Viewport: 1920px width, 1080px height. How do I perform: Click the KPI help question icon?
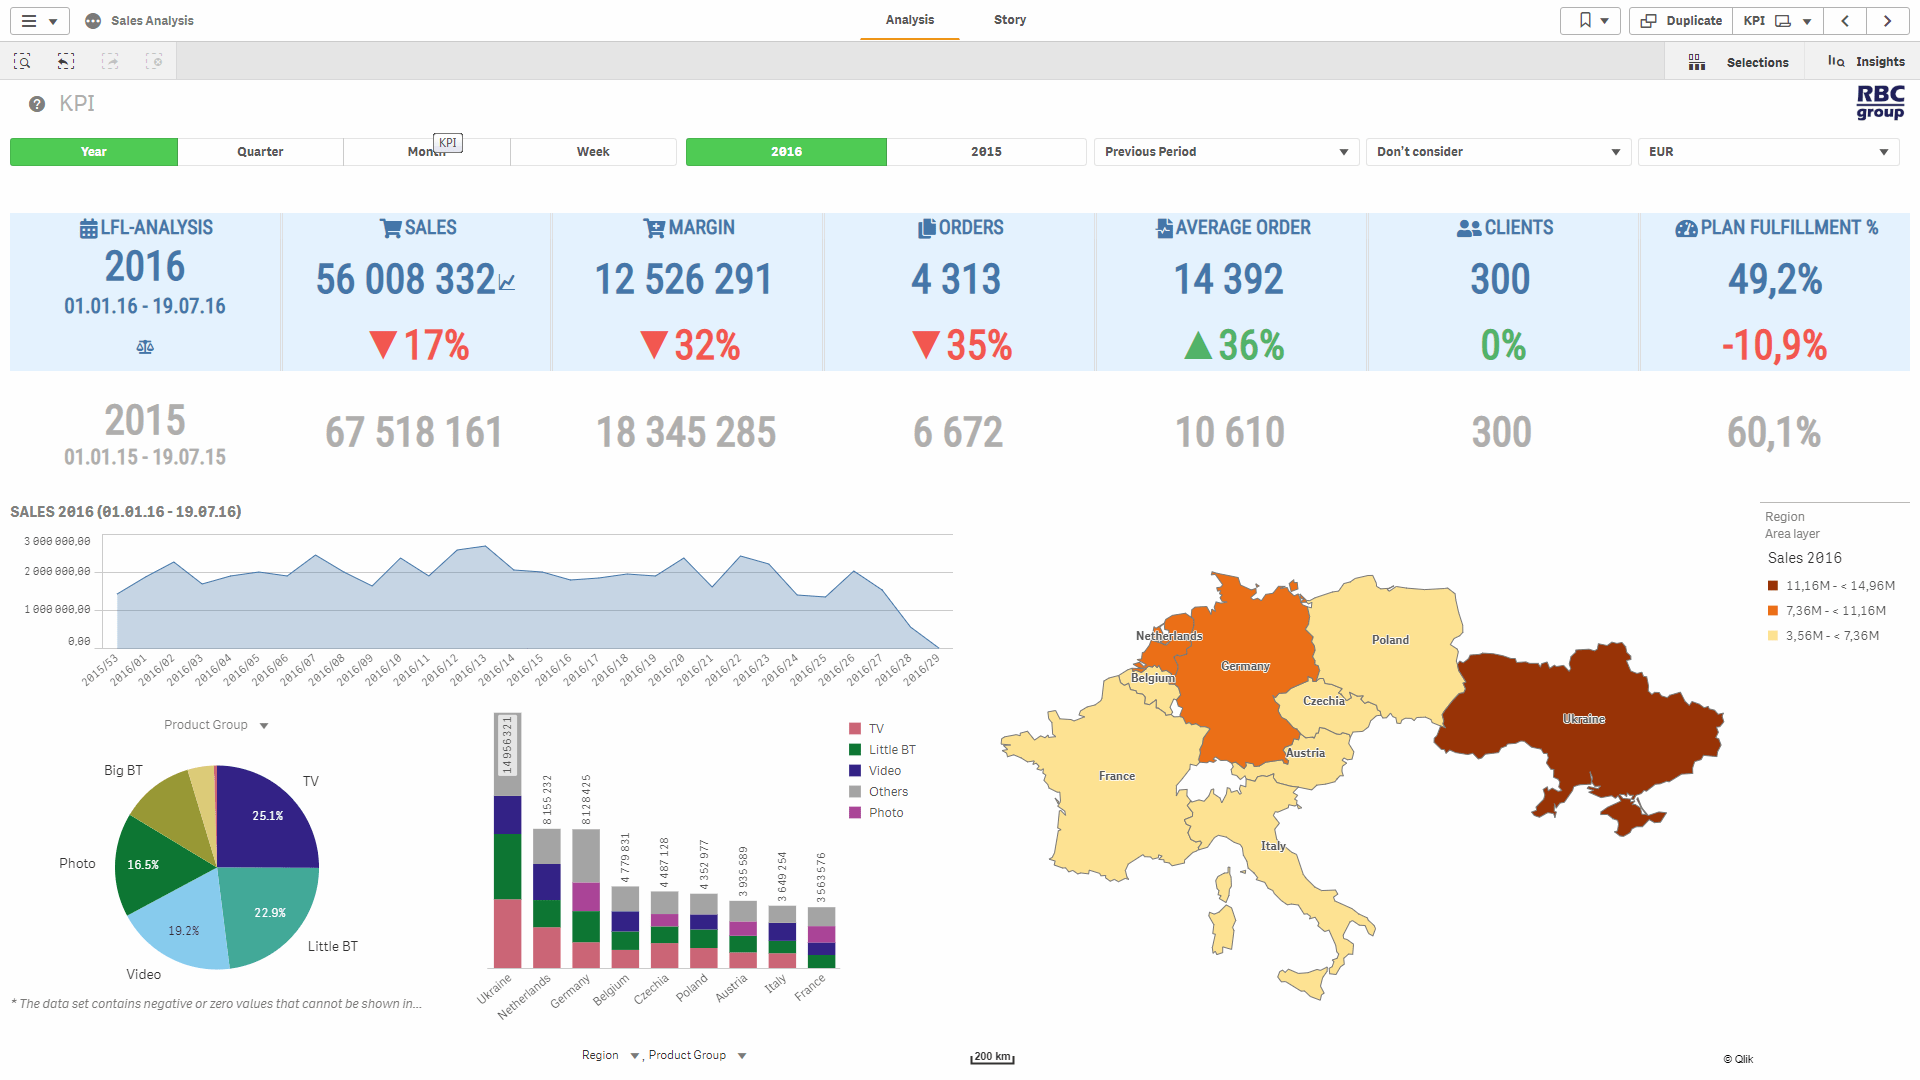(37, 104)
